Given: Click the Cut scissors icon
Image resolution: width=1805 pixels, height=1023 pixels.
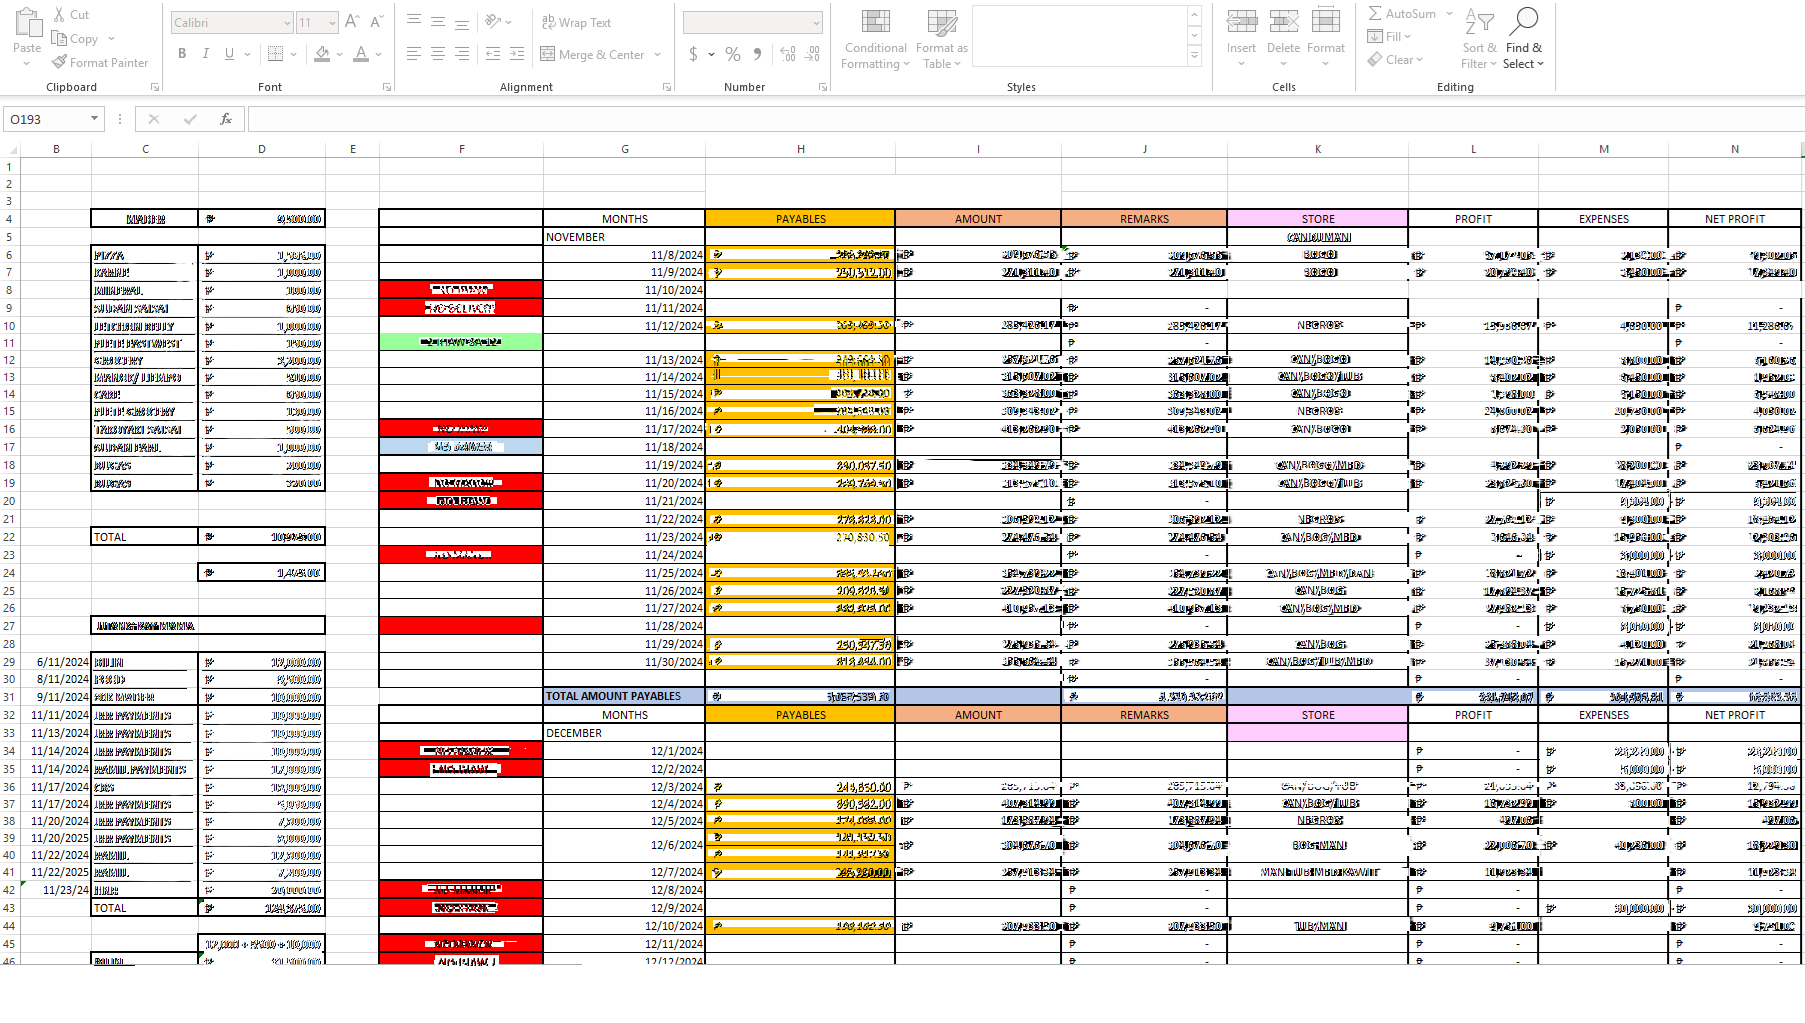Looking at the screenshot, I should pos(59,14).
